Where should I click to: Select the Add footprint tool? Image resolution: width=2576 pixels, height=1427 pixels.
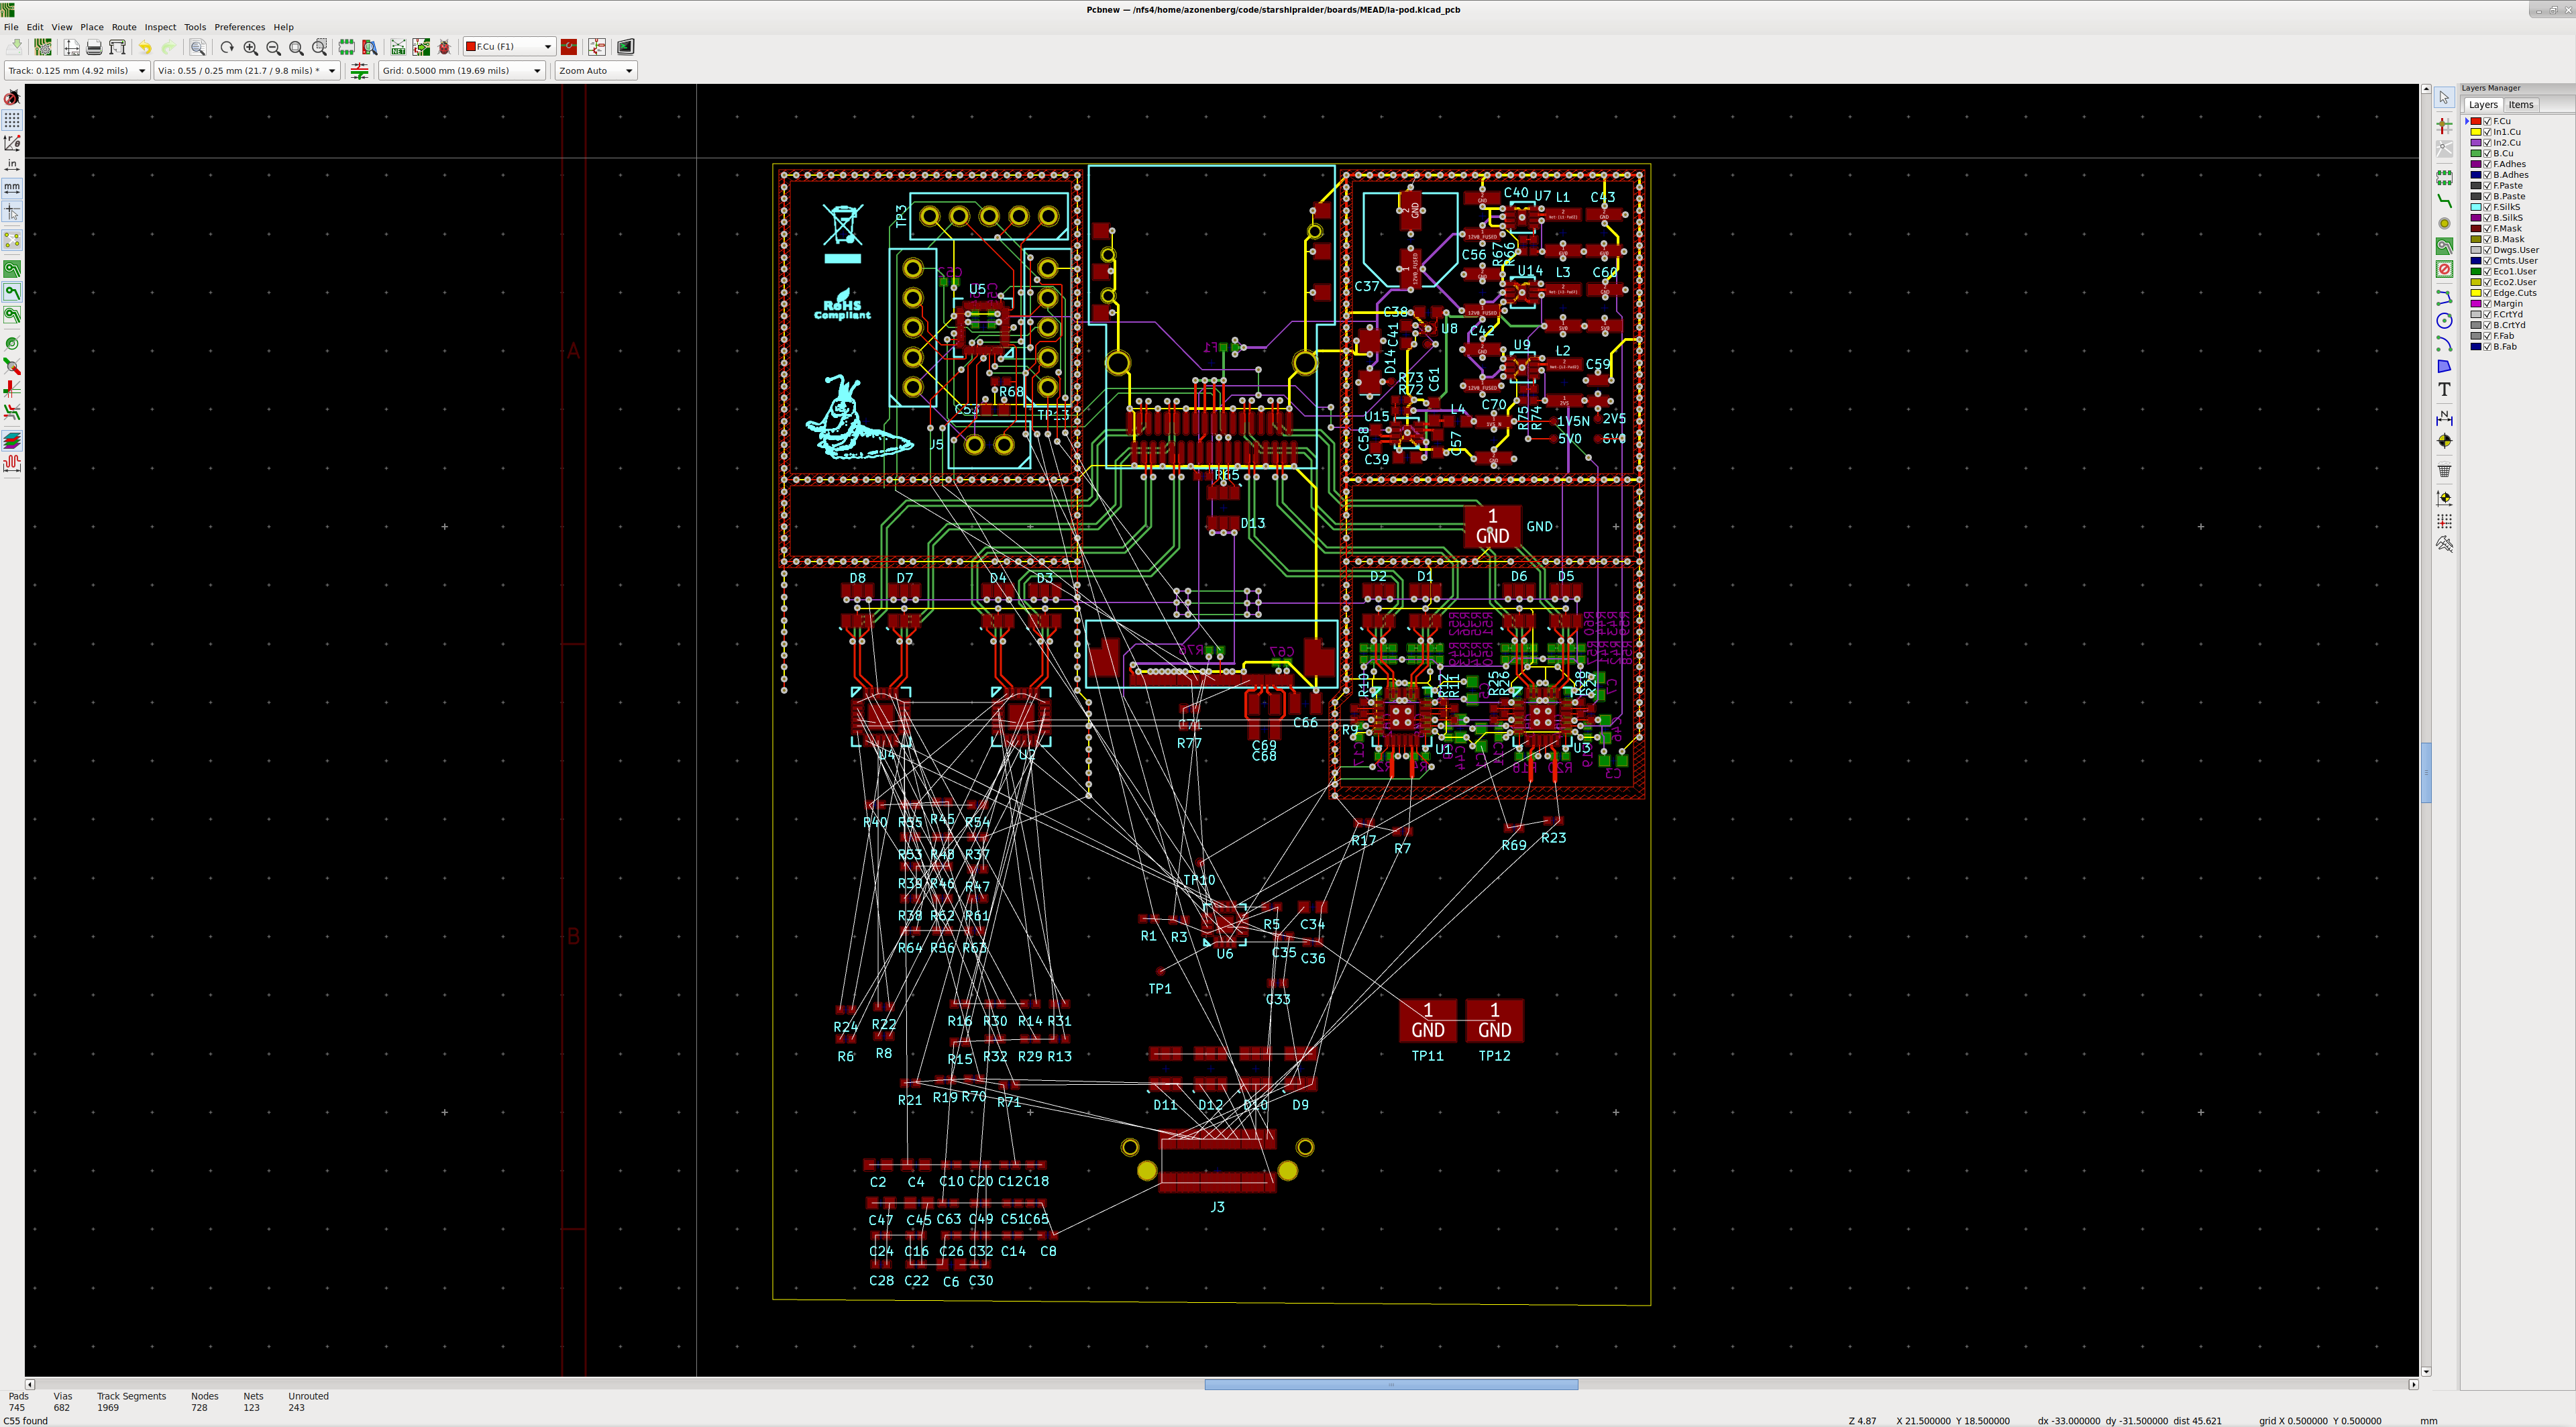click(x=2444, y=177)
